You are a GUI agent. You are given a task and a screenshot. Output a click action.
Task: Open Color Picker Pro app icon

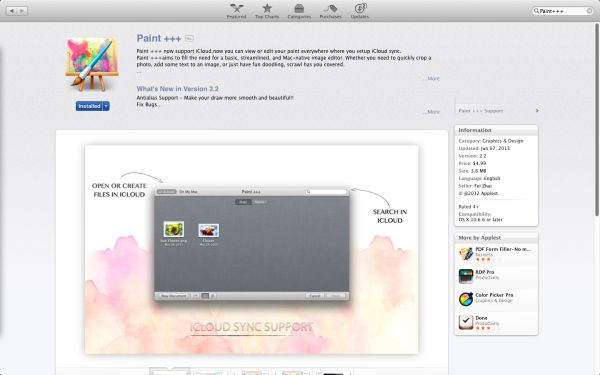(x=466, y=299)
